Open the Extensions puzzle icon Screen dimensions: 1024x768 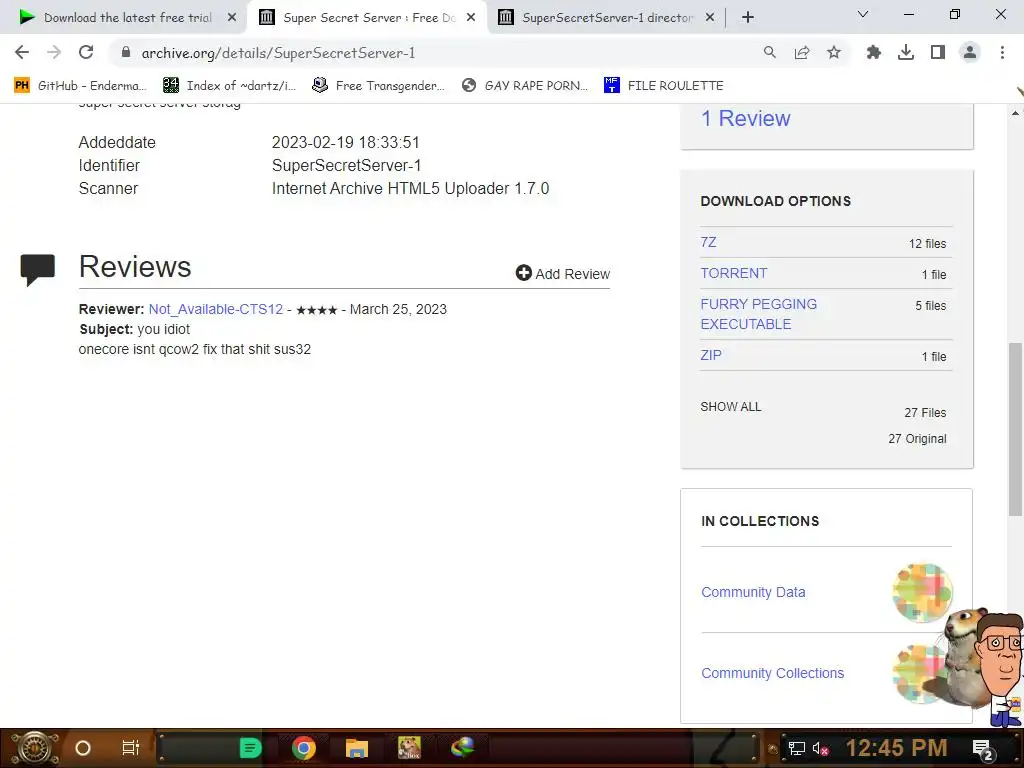(x=874, y=52)
